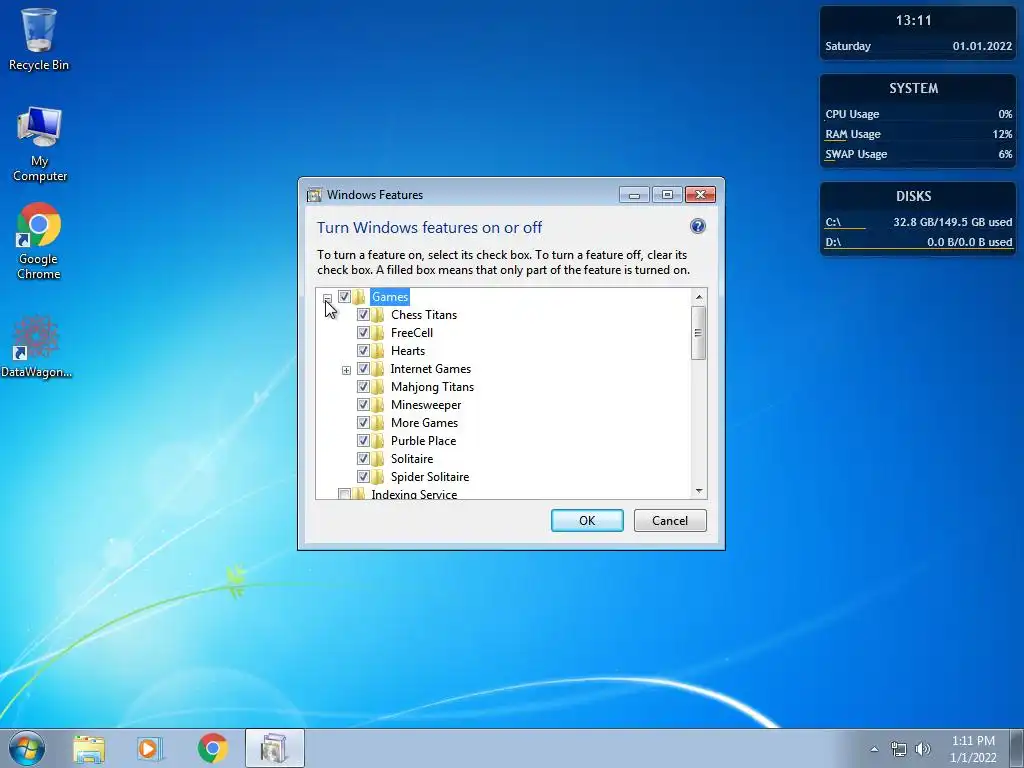This screenshot has height=768, width=1024.
Task: Click the features list scroll up arrow
Action: (699, 297)
